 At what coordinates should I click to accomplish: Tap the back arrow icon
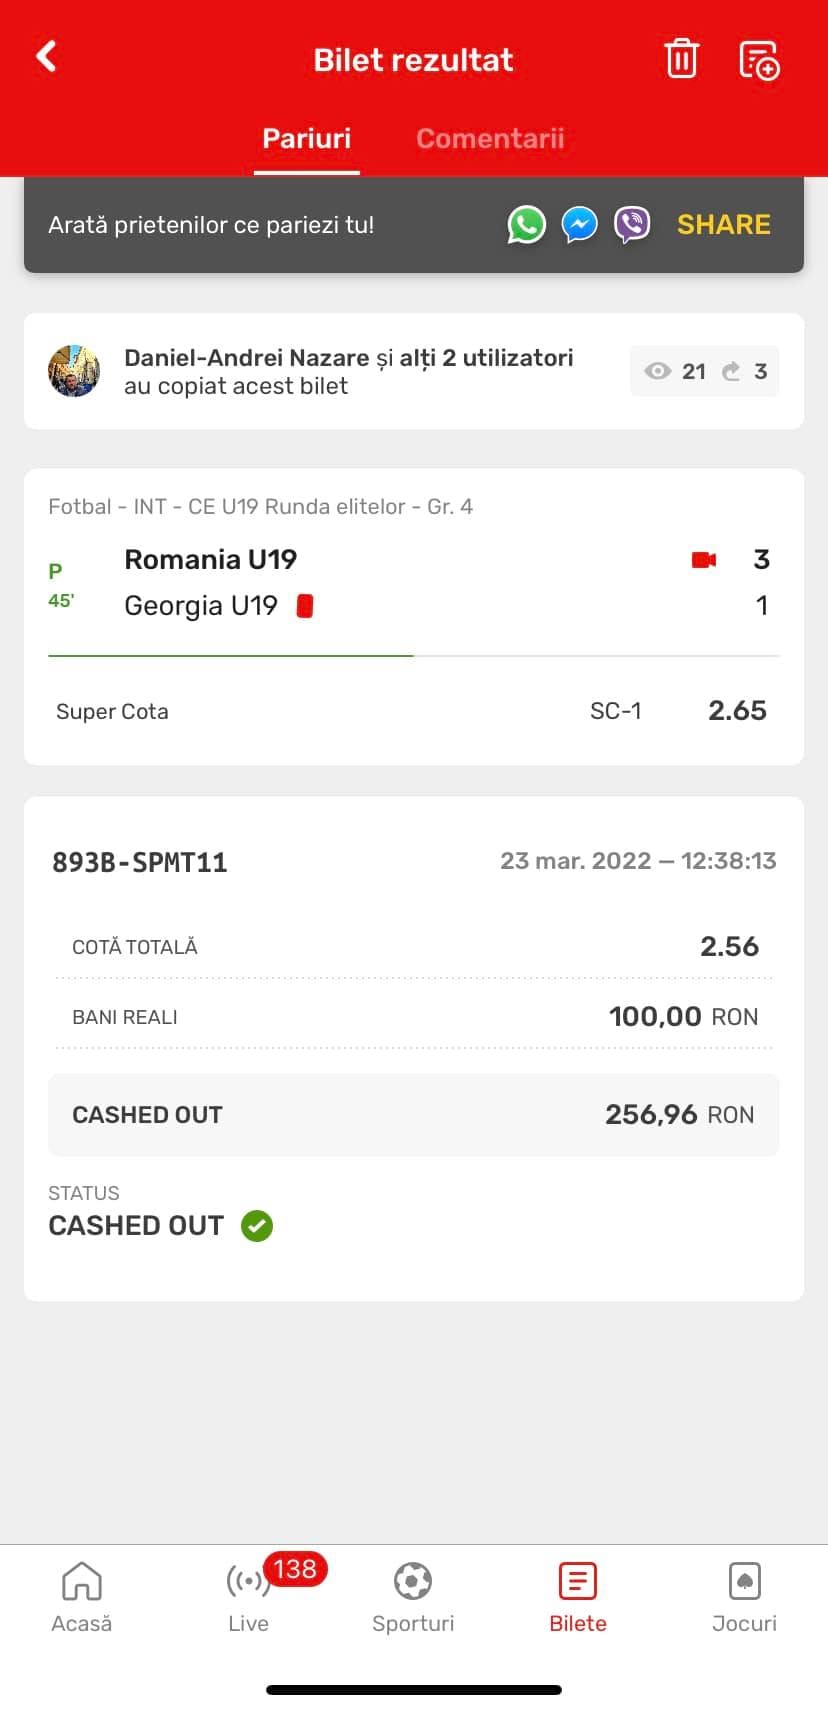point(47,57)
